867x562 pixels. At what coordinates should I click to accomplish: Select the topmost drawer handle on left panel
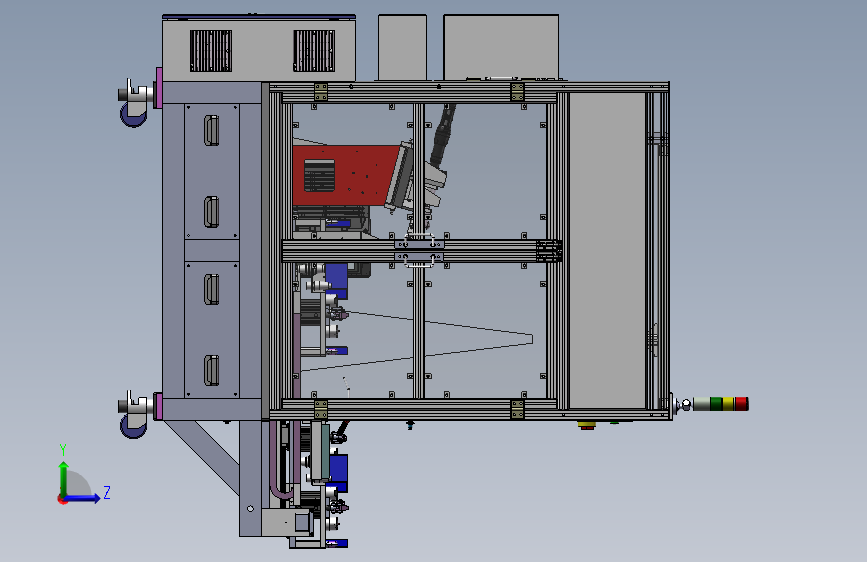pos(211,131)
